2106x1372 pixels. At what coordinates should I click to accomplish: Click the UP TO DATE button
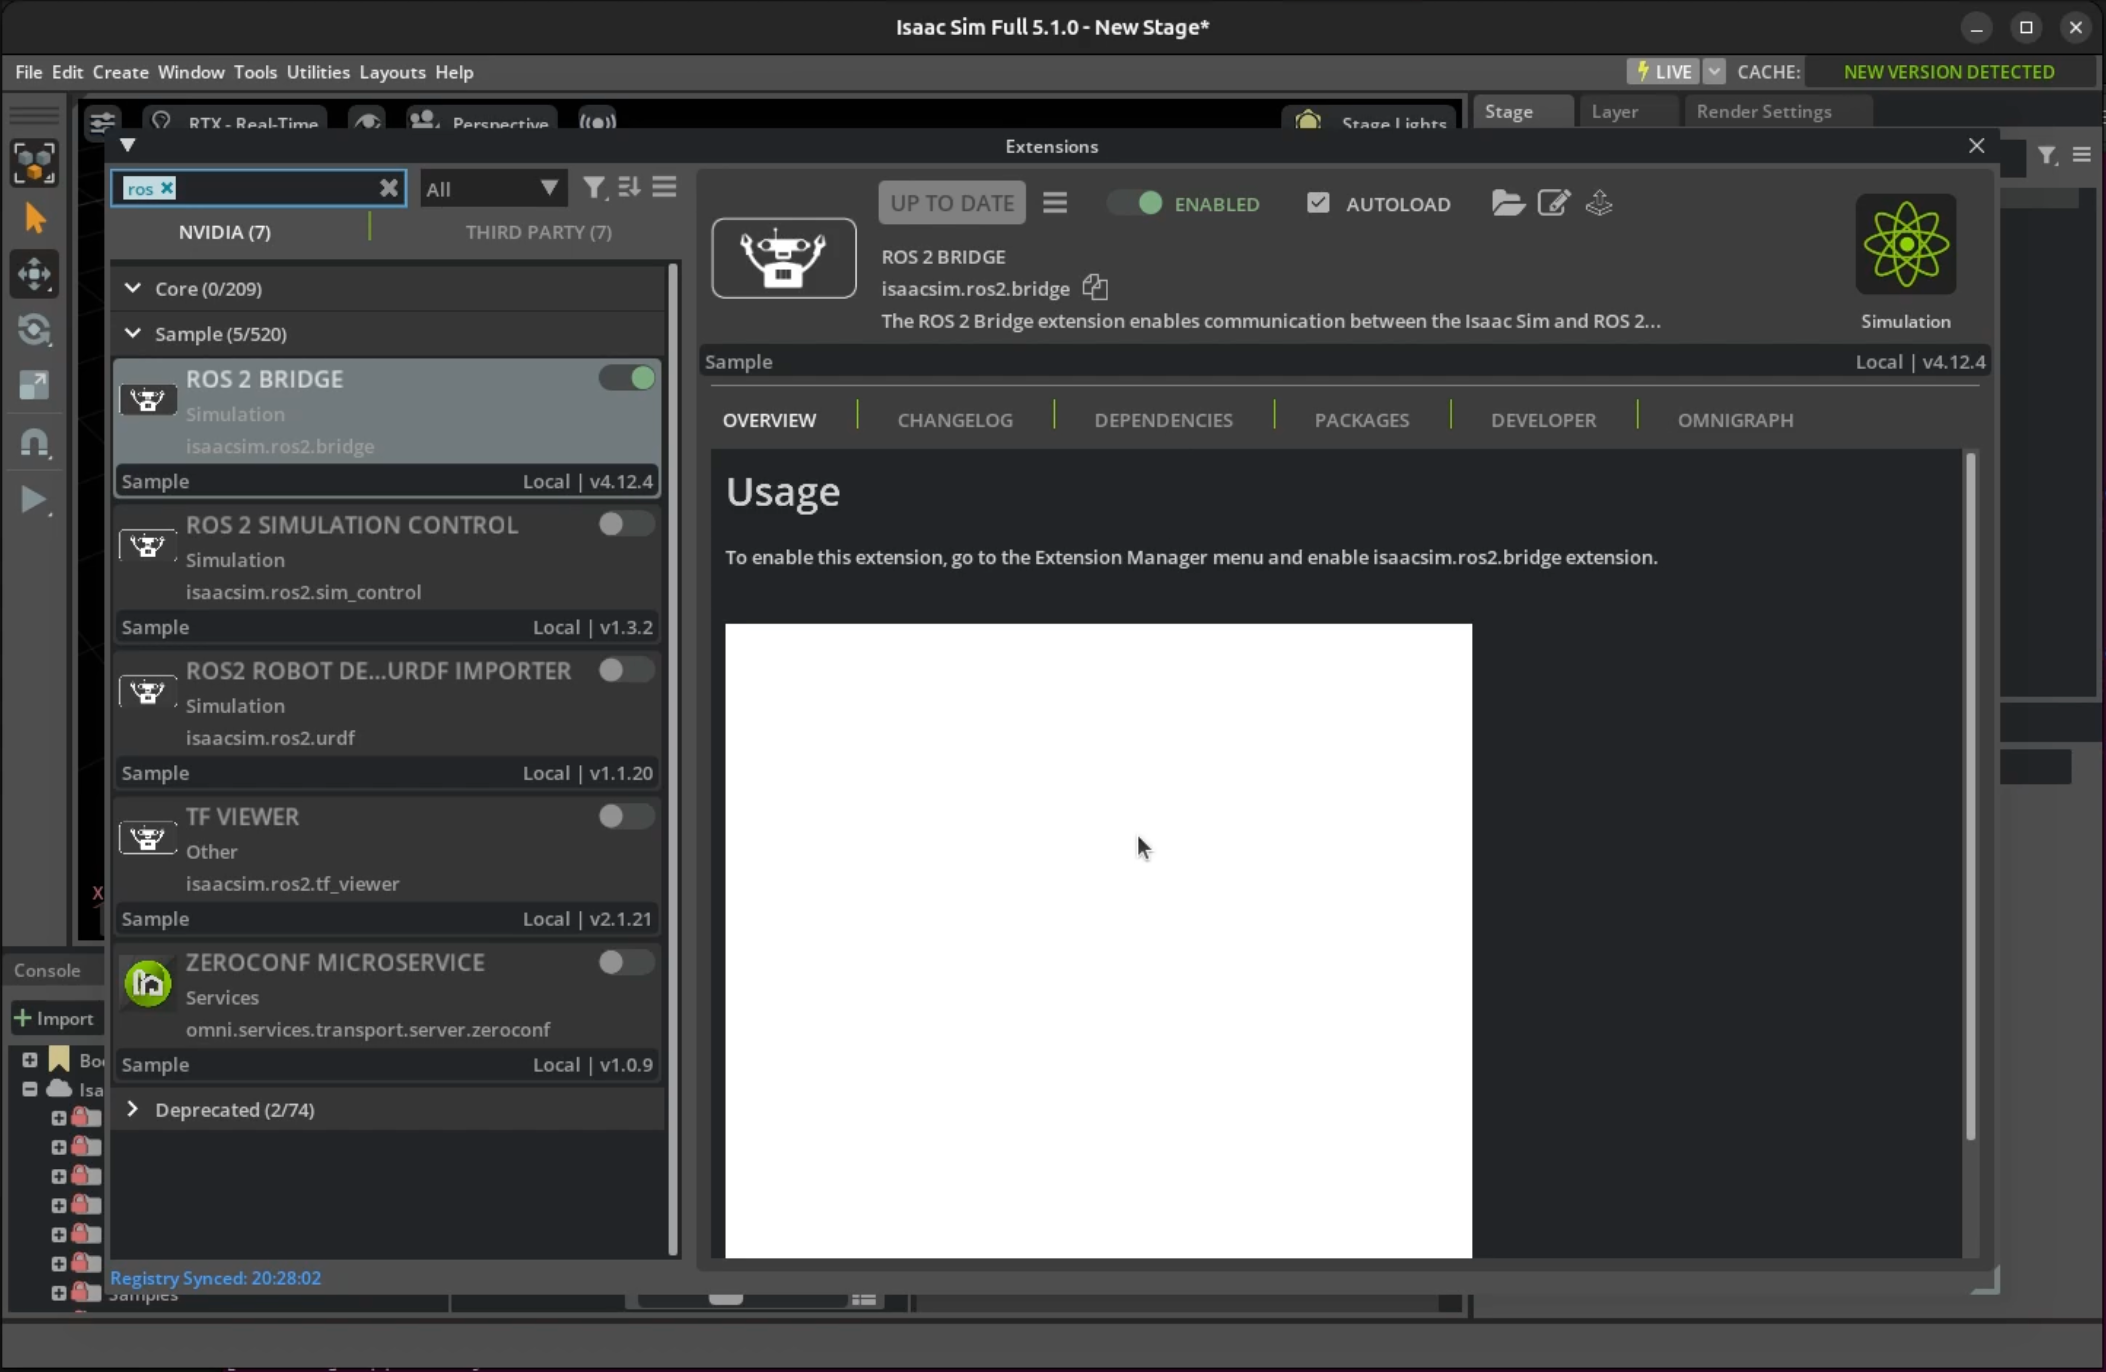pyautogui.click(x=951, y=202)
